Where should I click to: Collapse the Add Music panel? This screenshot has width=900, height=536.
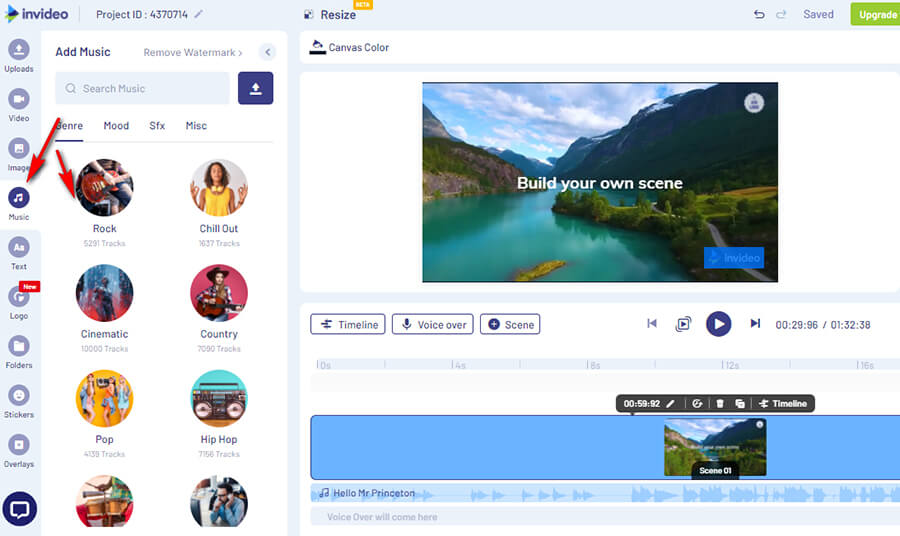tap(267, 52)
